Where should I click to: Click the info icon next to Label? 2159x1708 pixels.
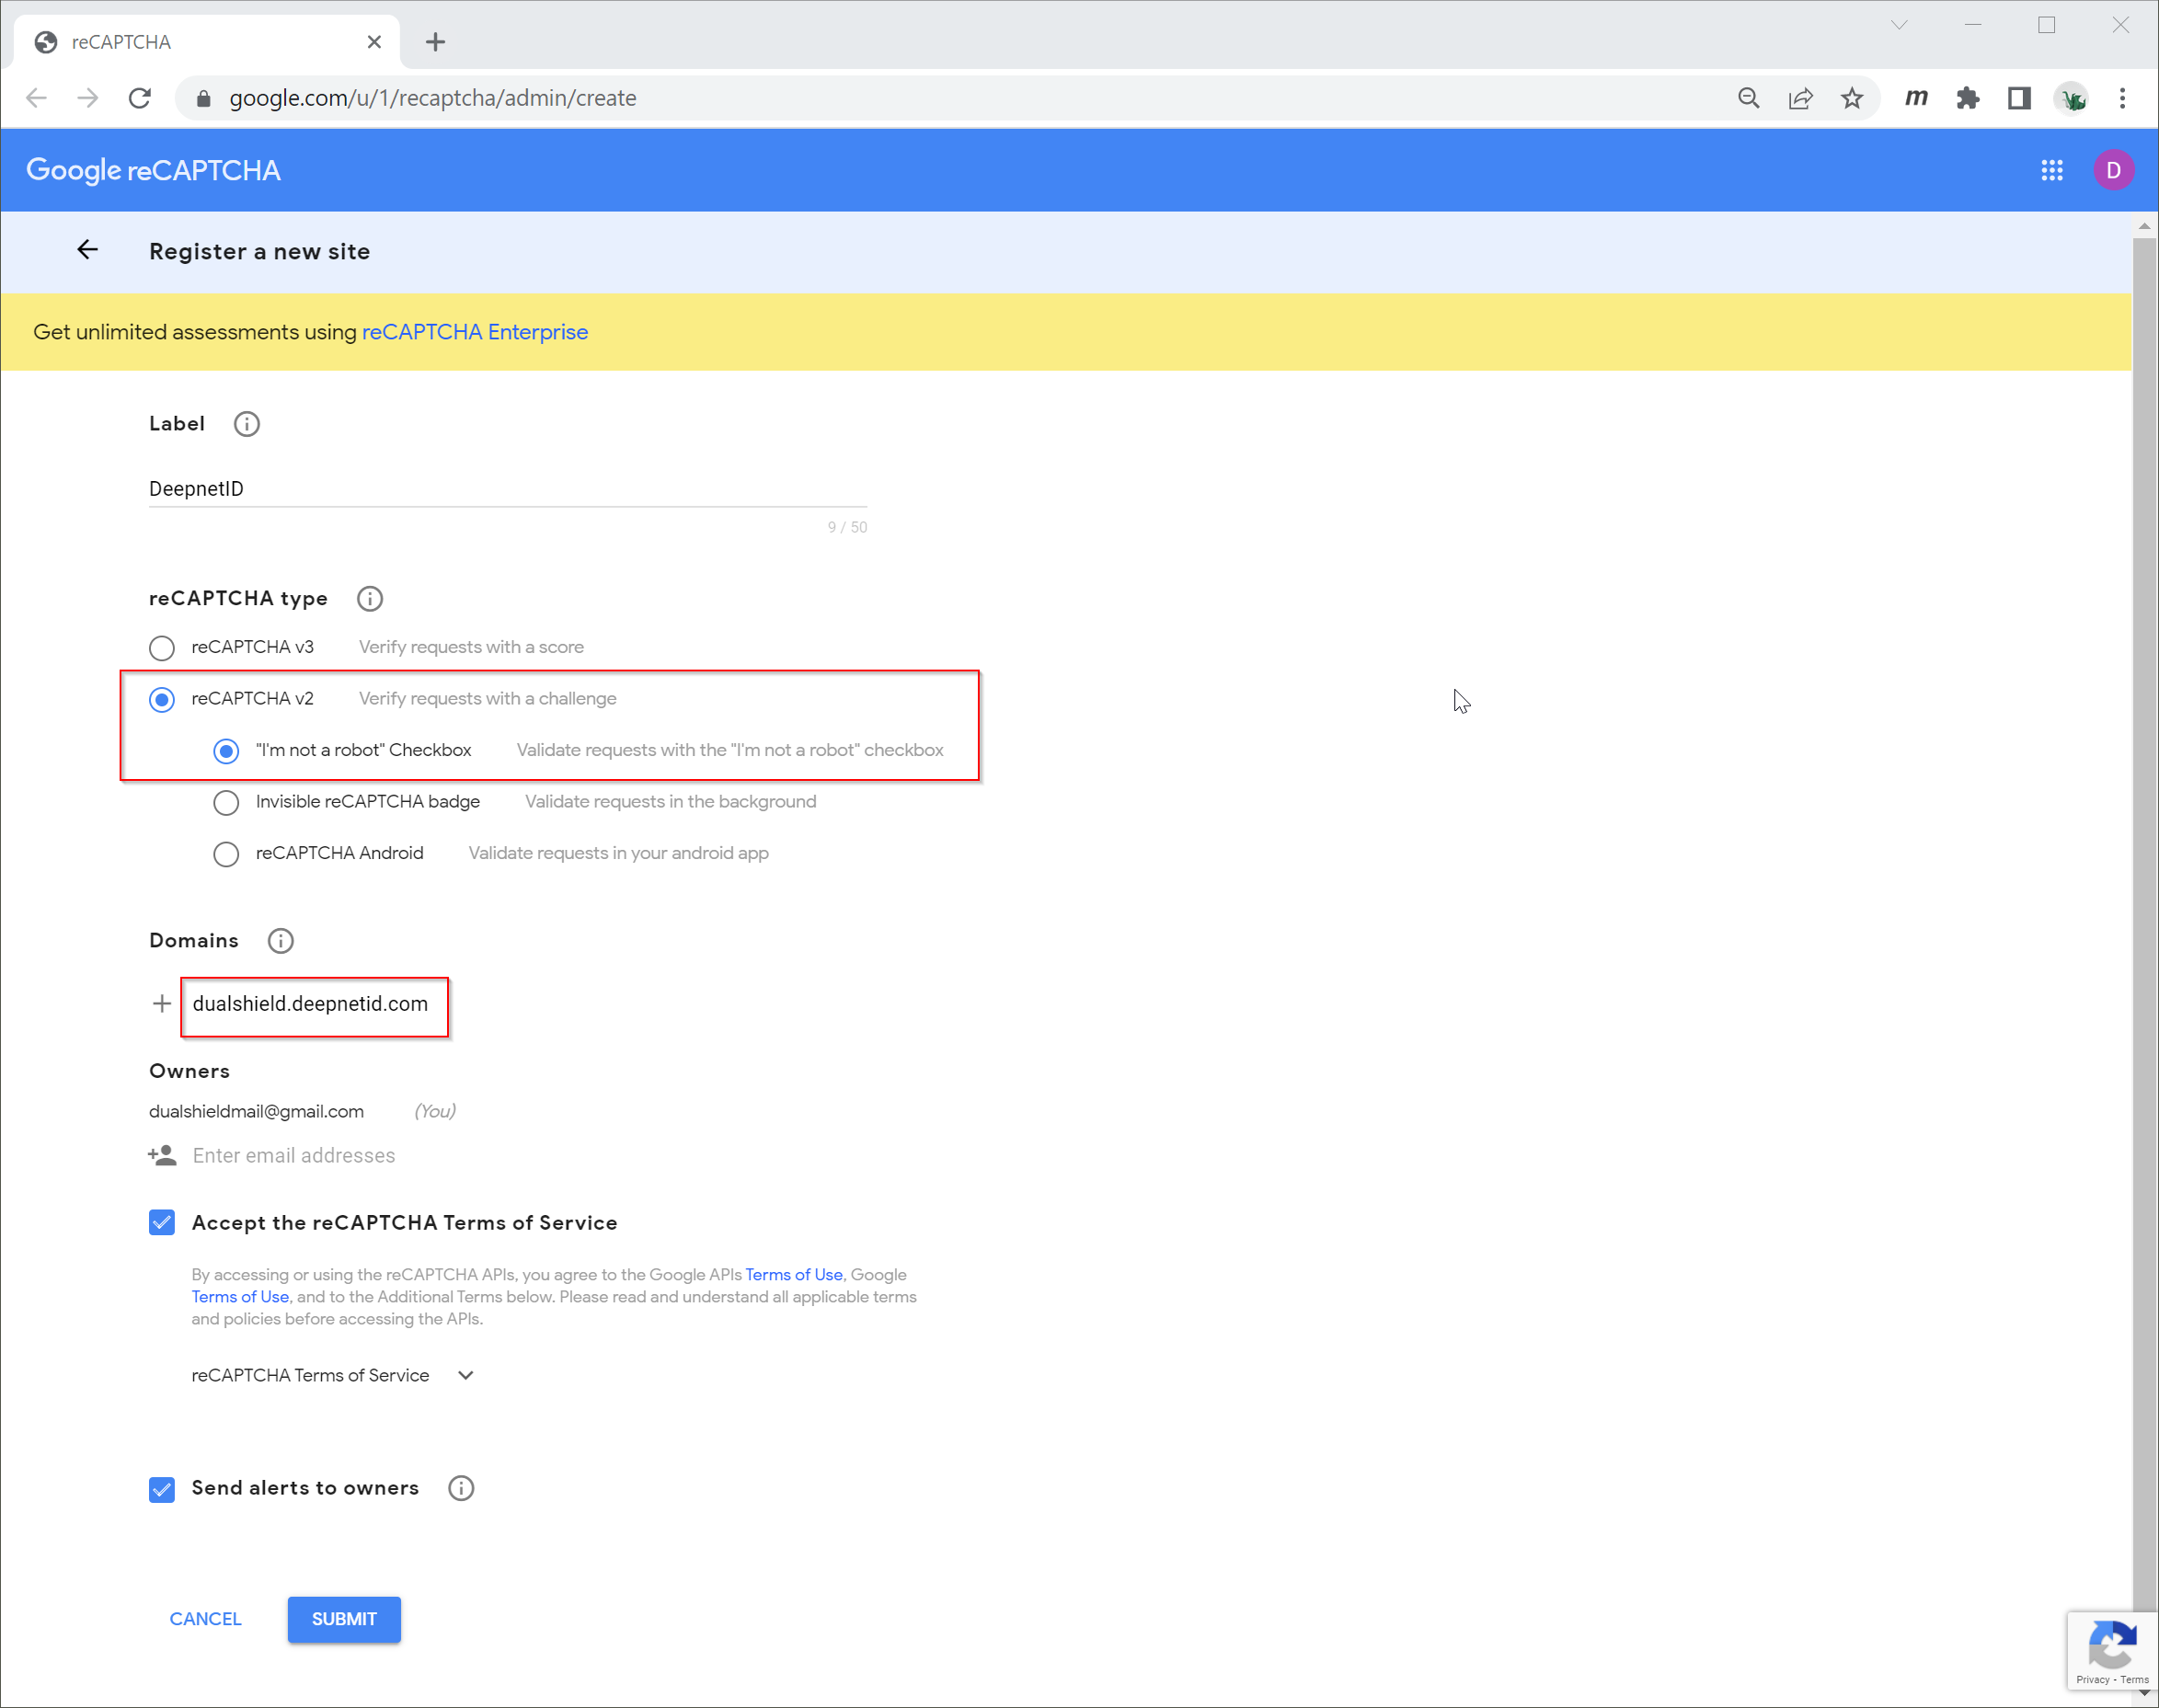point(246,424)
